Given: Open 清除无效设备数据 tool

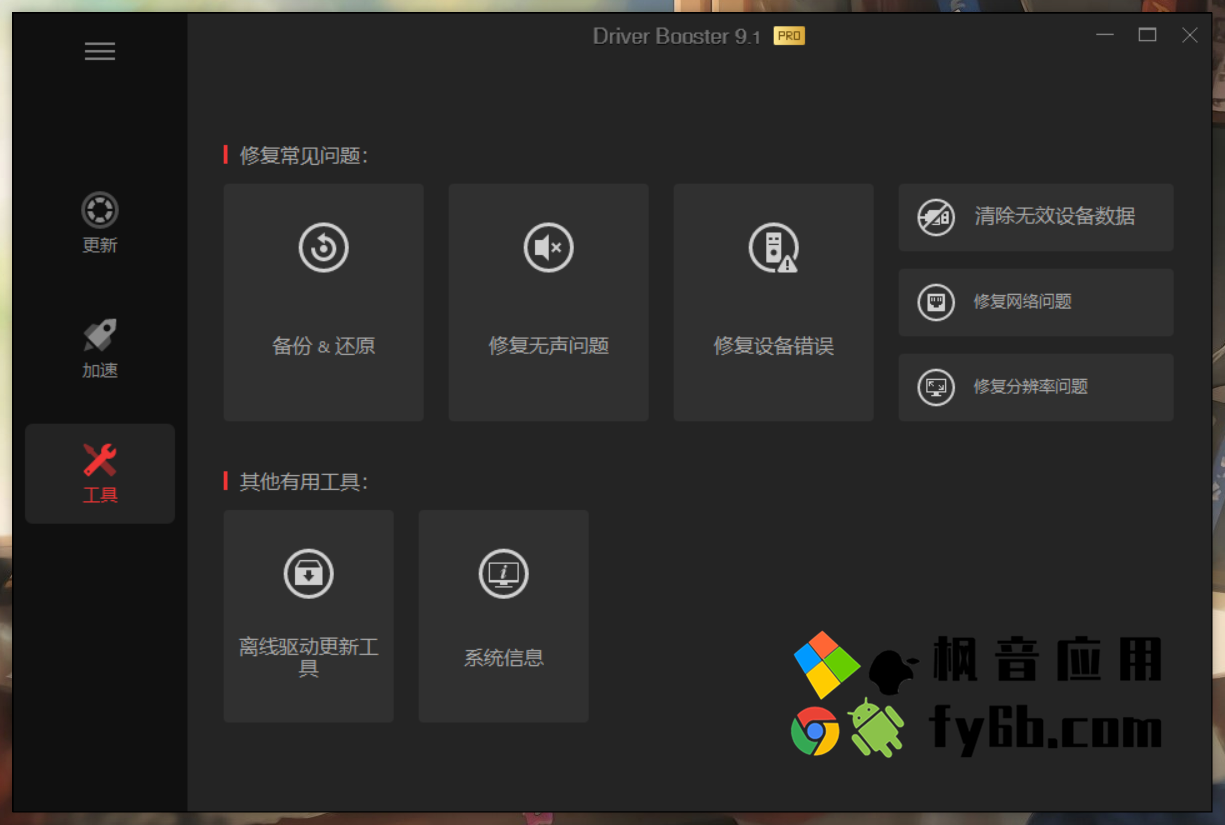Looking at the screenshot, I should (1036, 217).
